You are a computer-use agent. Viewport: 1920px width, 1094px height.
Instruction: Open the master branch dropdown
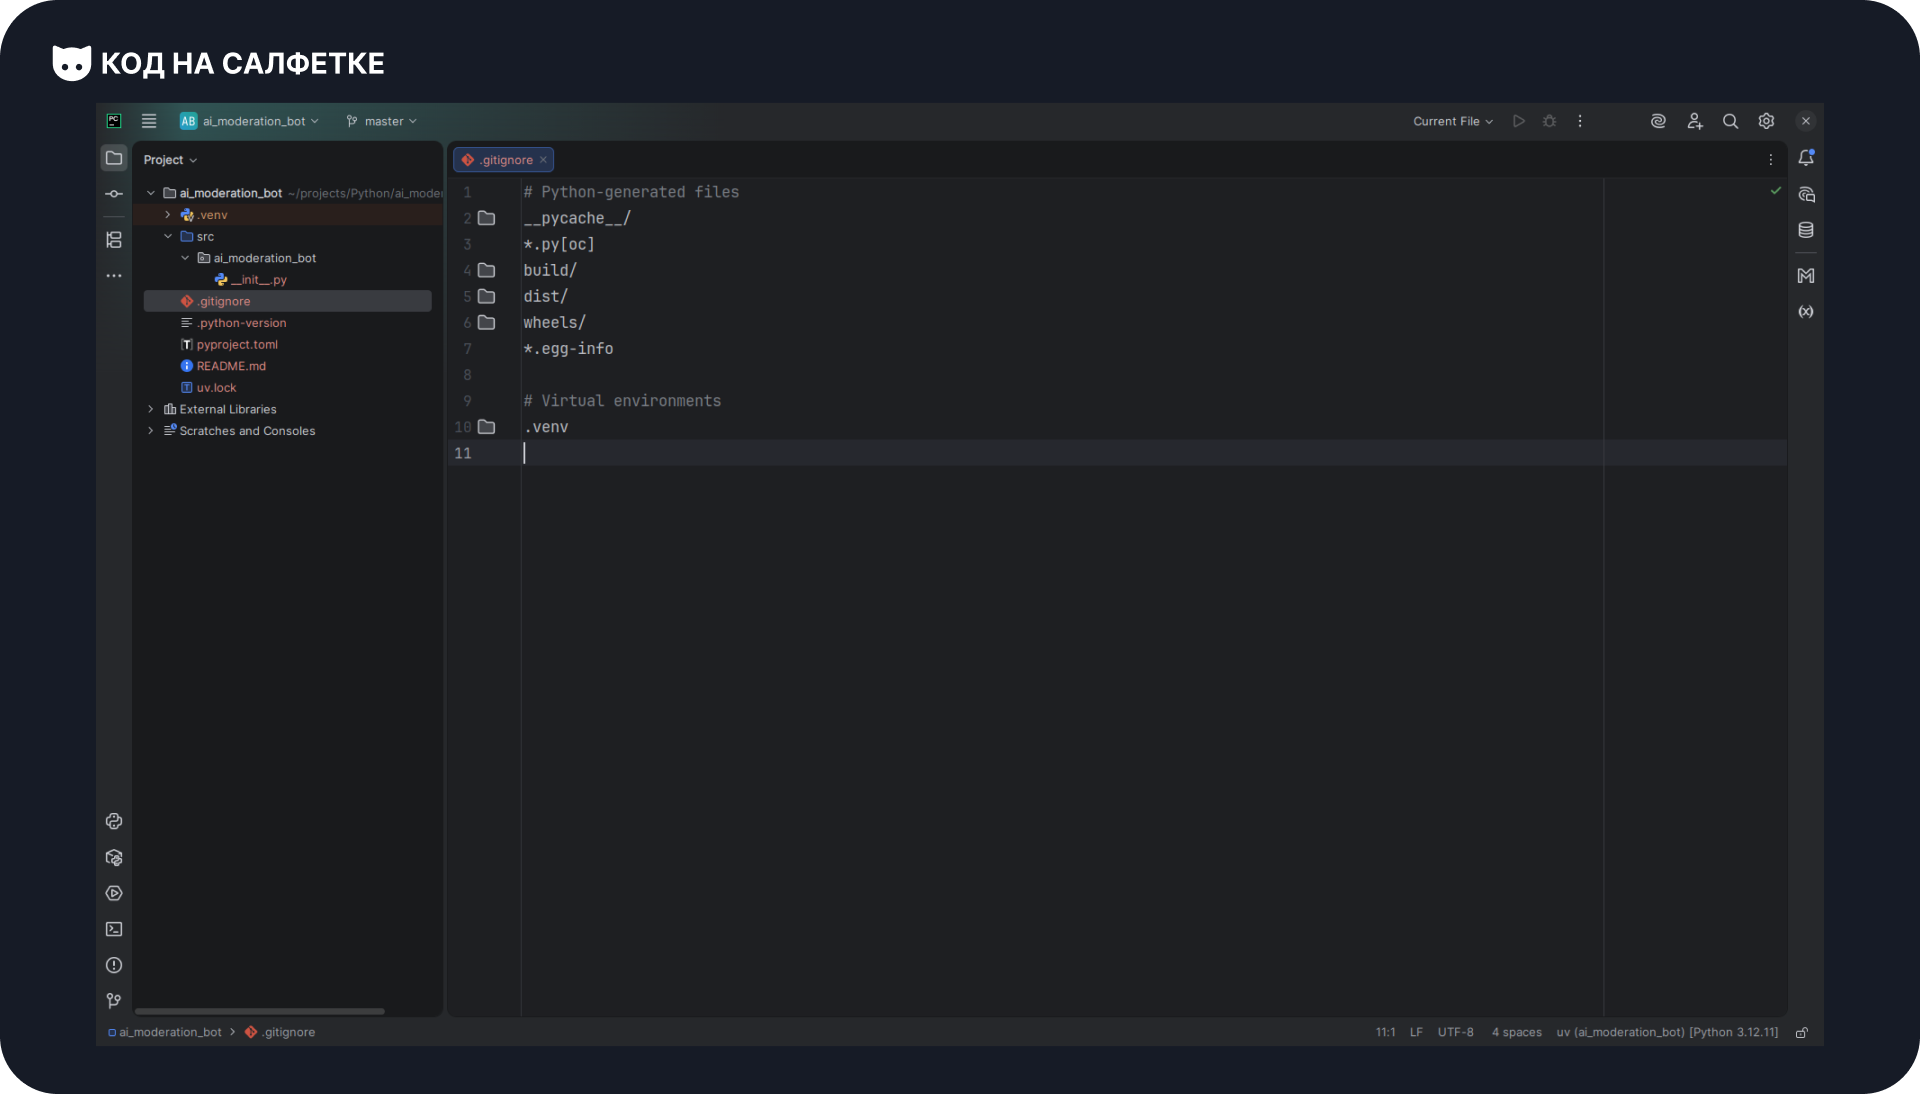pos(382,121)
